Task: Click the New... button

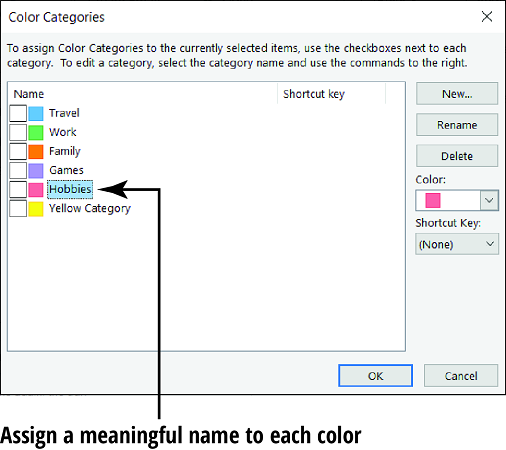Action: pyautogui.click(x=457, y=94)
